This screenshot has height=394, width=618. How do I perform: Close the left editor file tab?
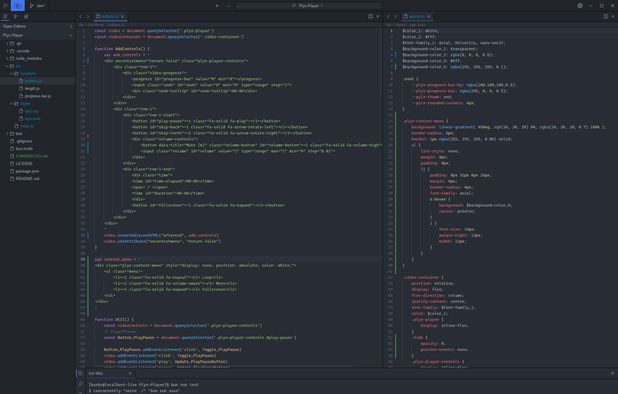click(123, 17)
